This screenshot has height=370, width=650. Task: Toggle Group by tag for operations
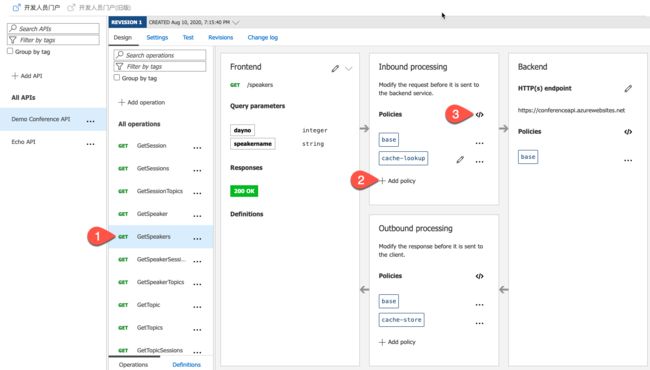pyautogui.click(x=117, y=77)
